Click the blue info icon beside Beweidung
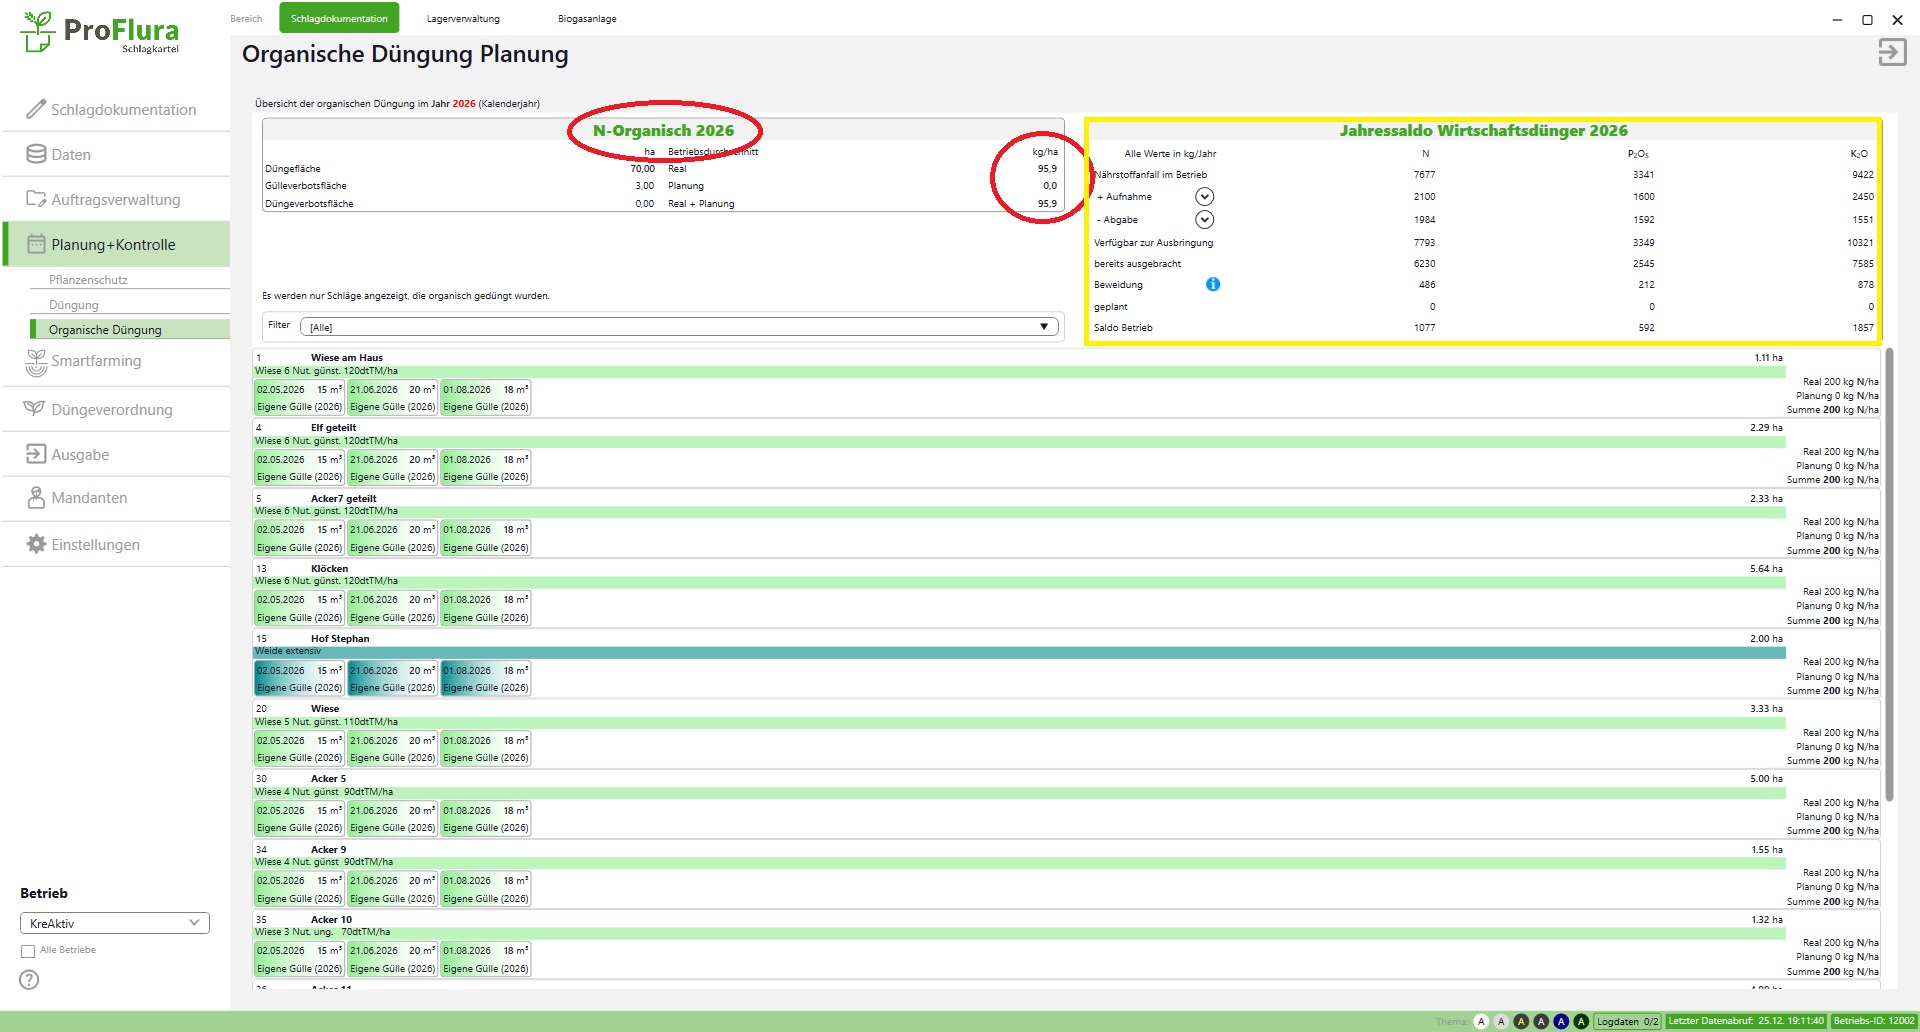Image resolution: width=1920 pixels, height=1032 pixels. (1212, 285)
